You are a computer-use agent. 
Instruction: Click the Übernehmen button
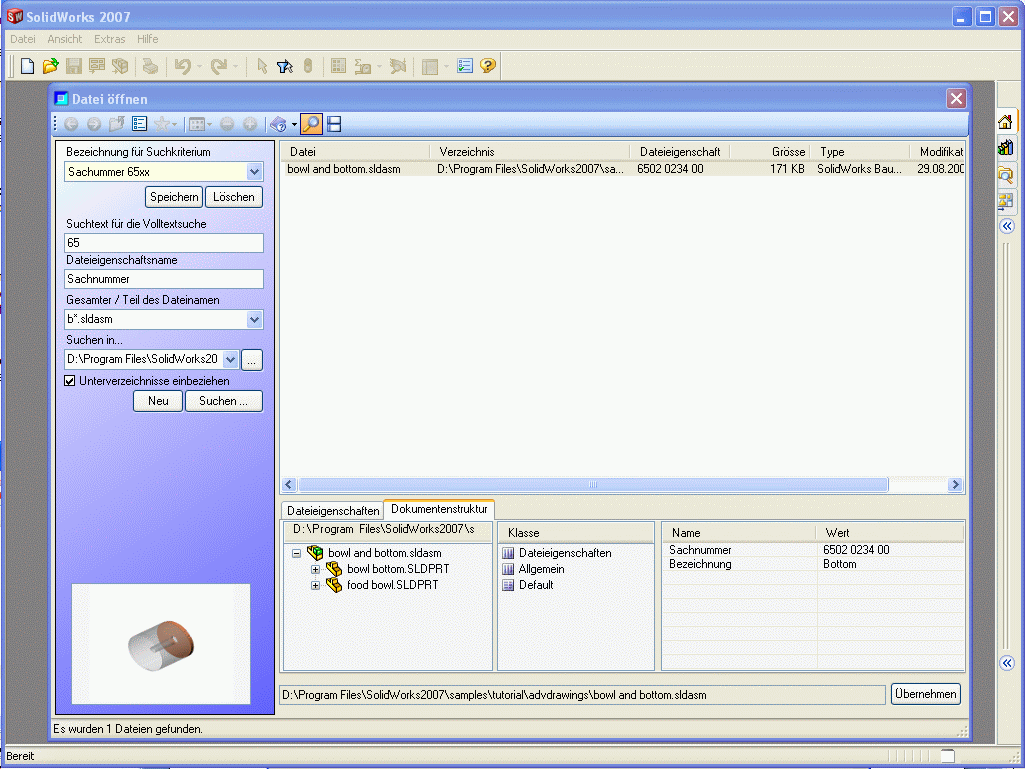point(925,694)
